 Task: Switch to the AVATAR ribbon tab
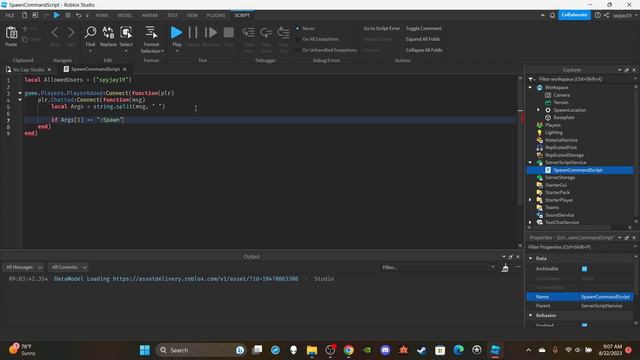point(150,16)
